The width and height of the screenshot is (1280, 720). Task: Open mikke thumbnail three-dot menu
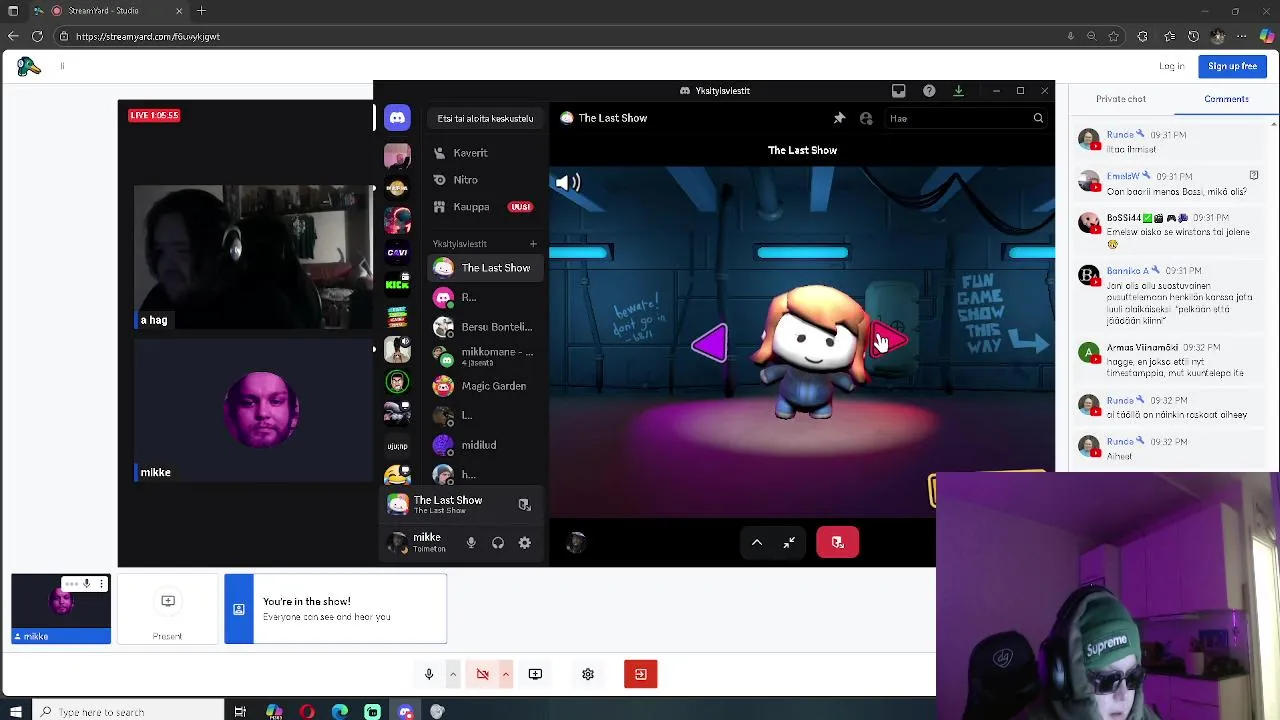point(101,584)
